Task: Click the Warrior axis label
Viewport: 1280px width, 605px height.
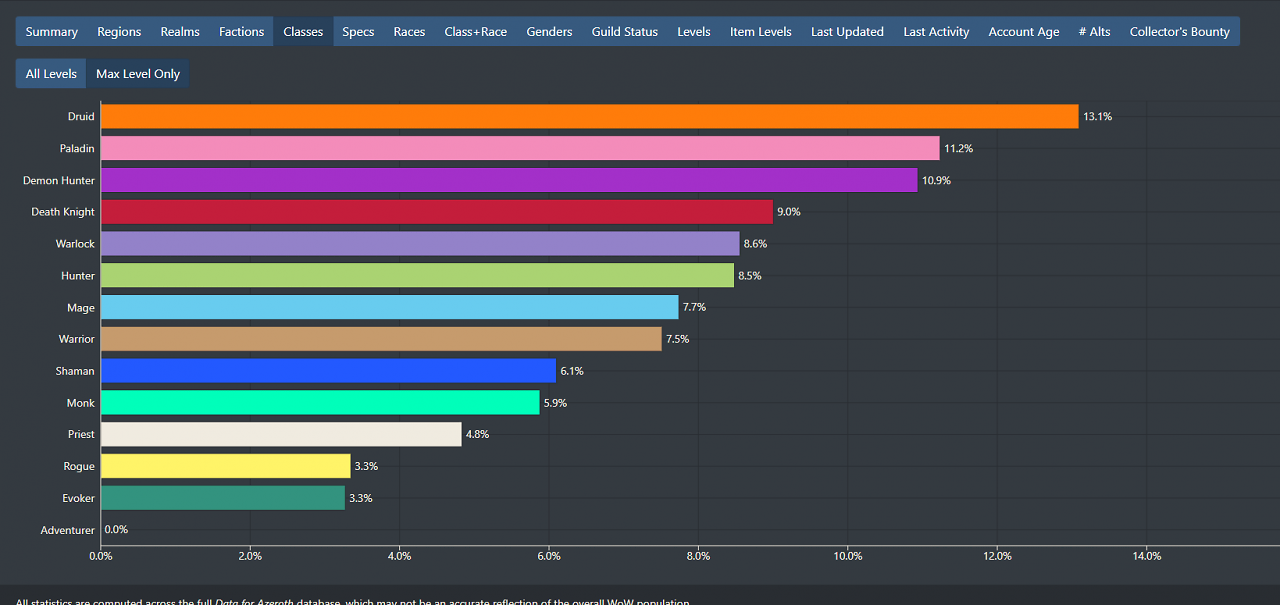Action: 76,339
